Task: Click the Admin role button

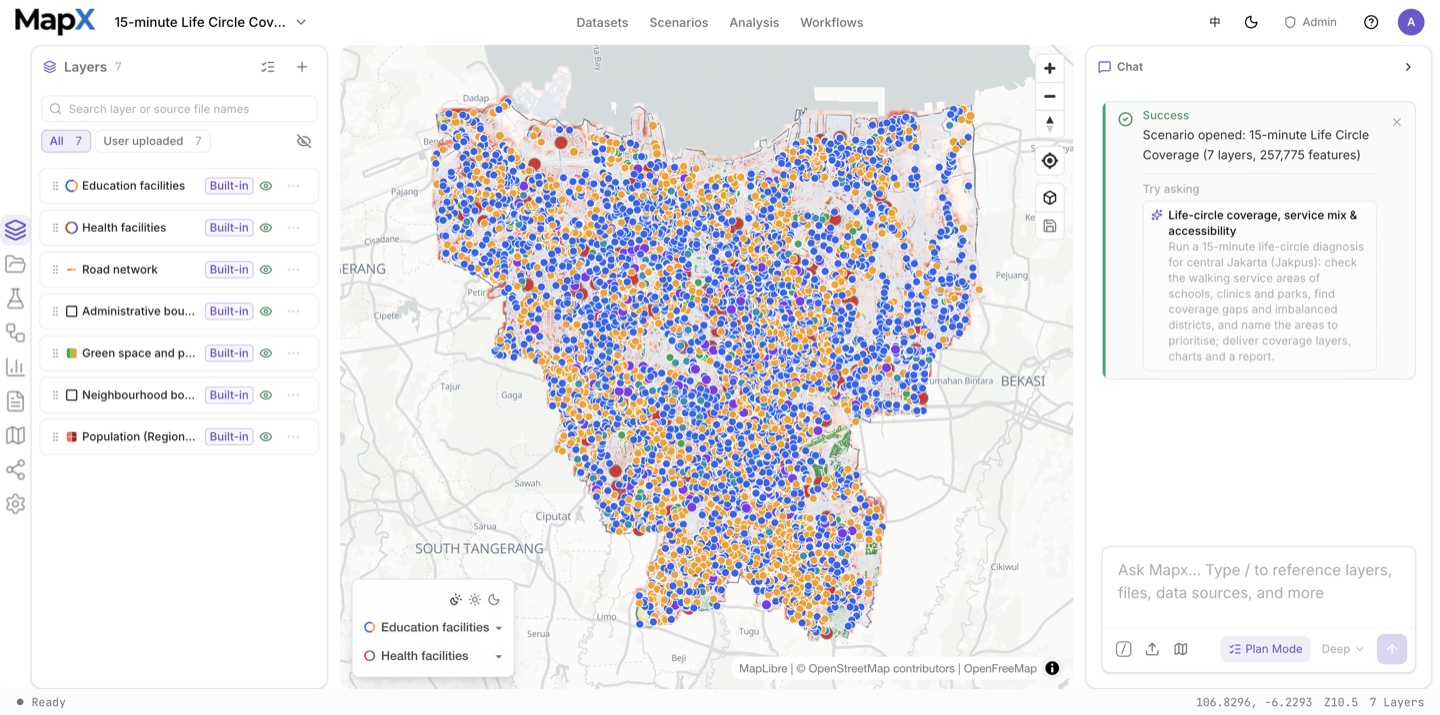Action: [x=1310, y=22]
